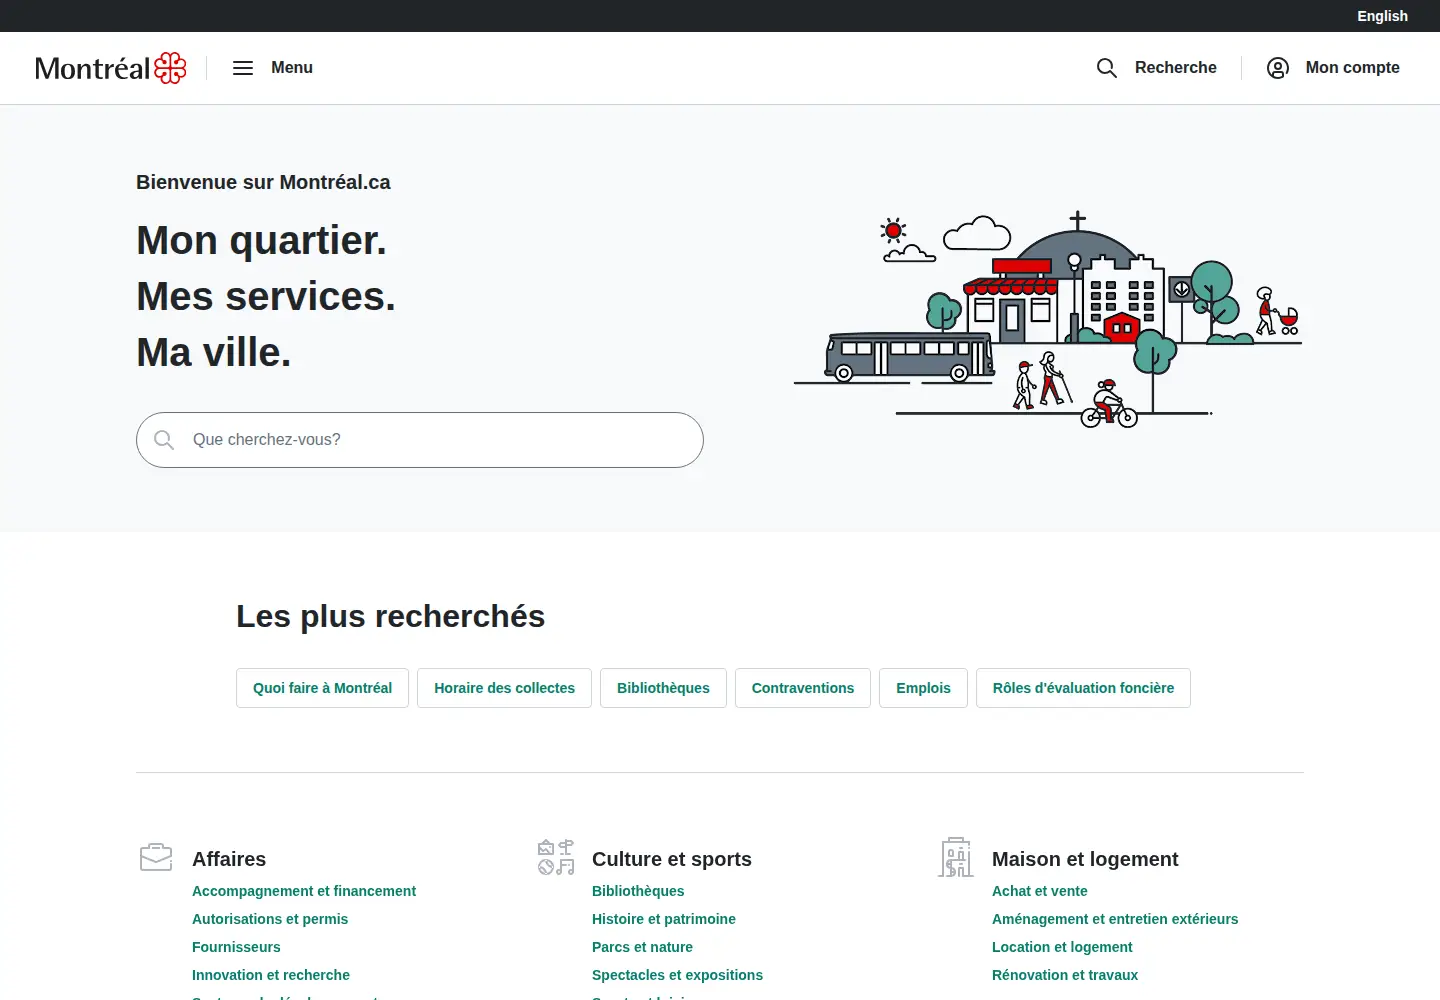The image size is (1440, 1000).
Task: Open 'Rénovation et travaux' link
Action: [x=1065, y=975]
